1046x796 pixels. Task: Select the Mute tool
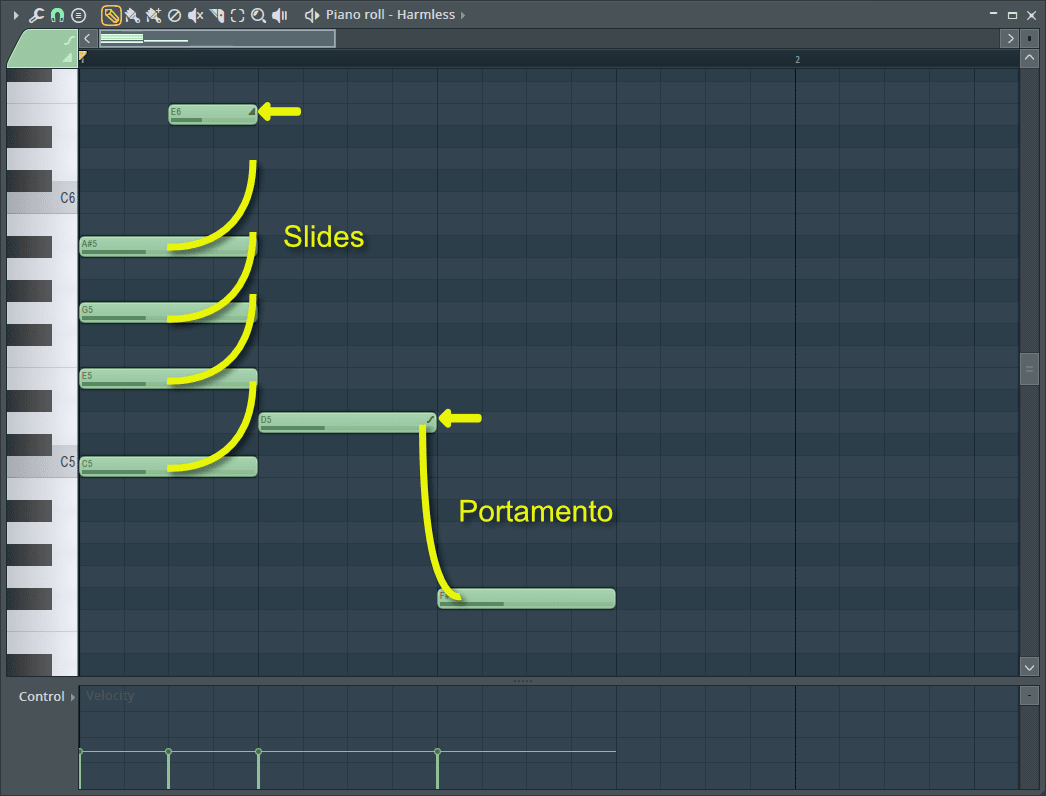(195, 15)
